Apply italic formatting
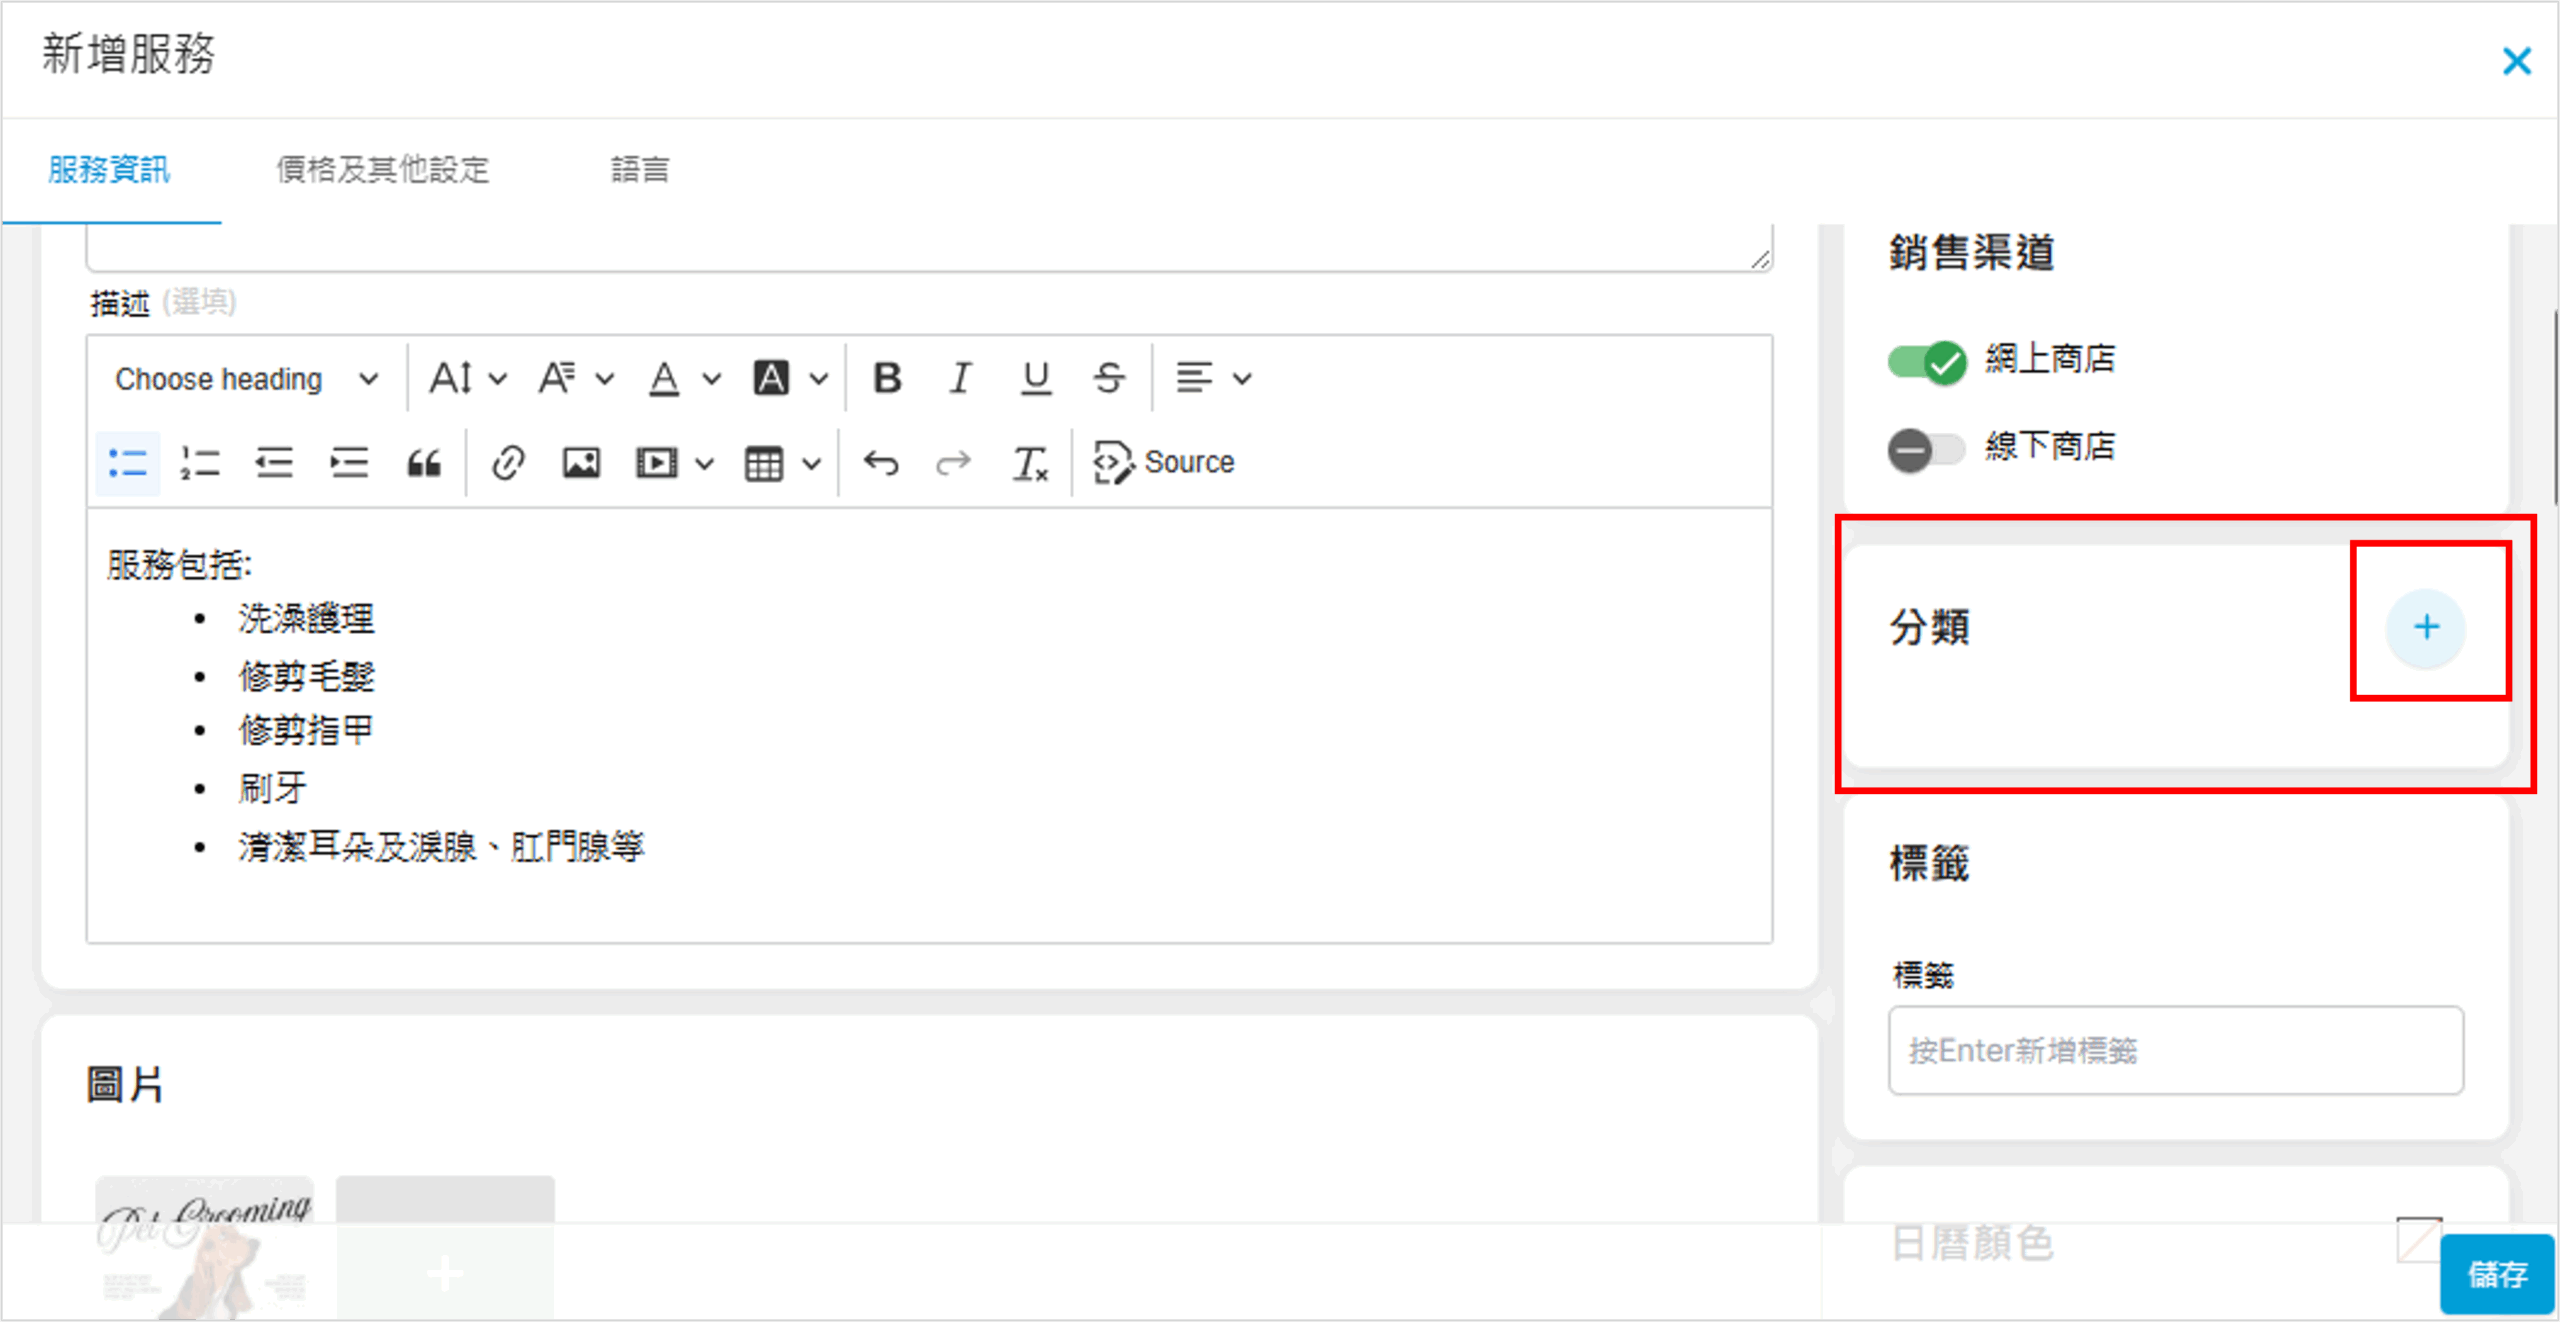This screenshot has width=2560, height=1322. tap(960, 378)
